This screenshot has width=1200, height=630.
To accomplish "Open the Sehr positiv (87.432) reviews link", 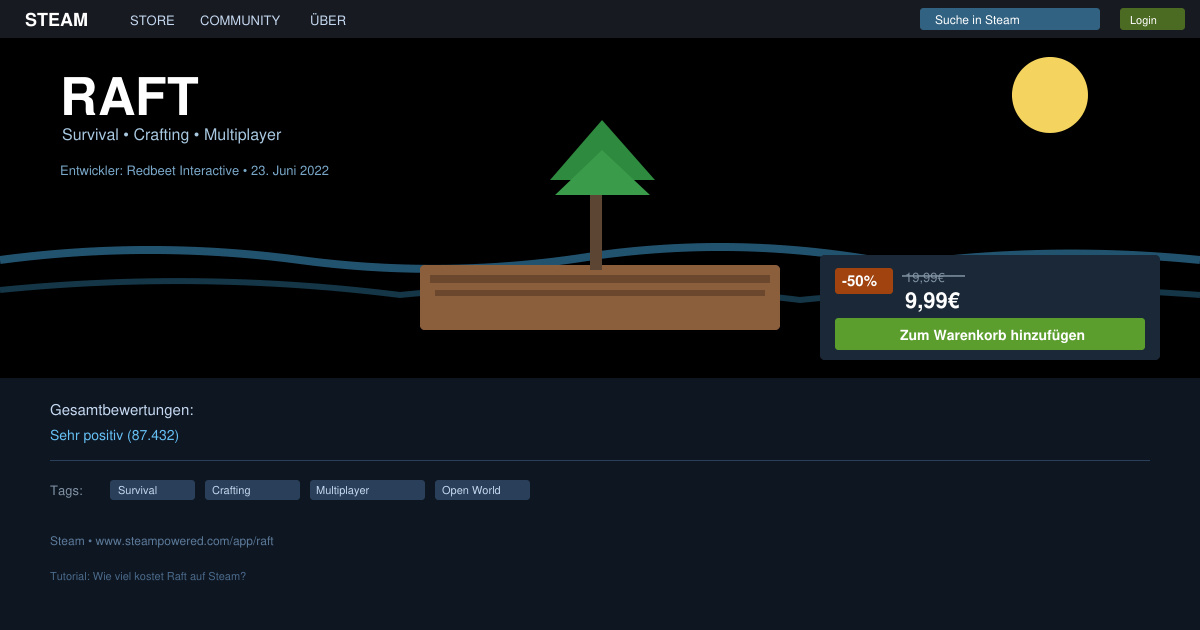I will click(114, 435).
